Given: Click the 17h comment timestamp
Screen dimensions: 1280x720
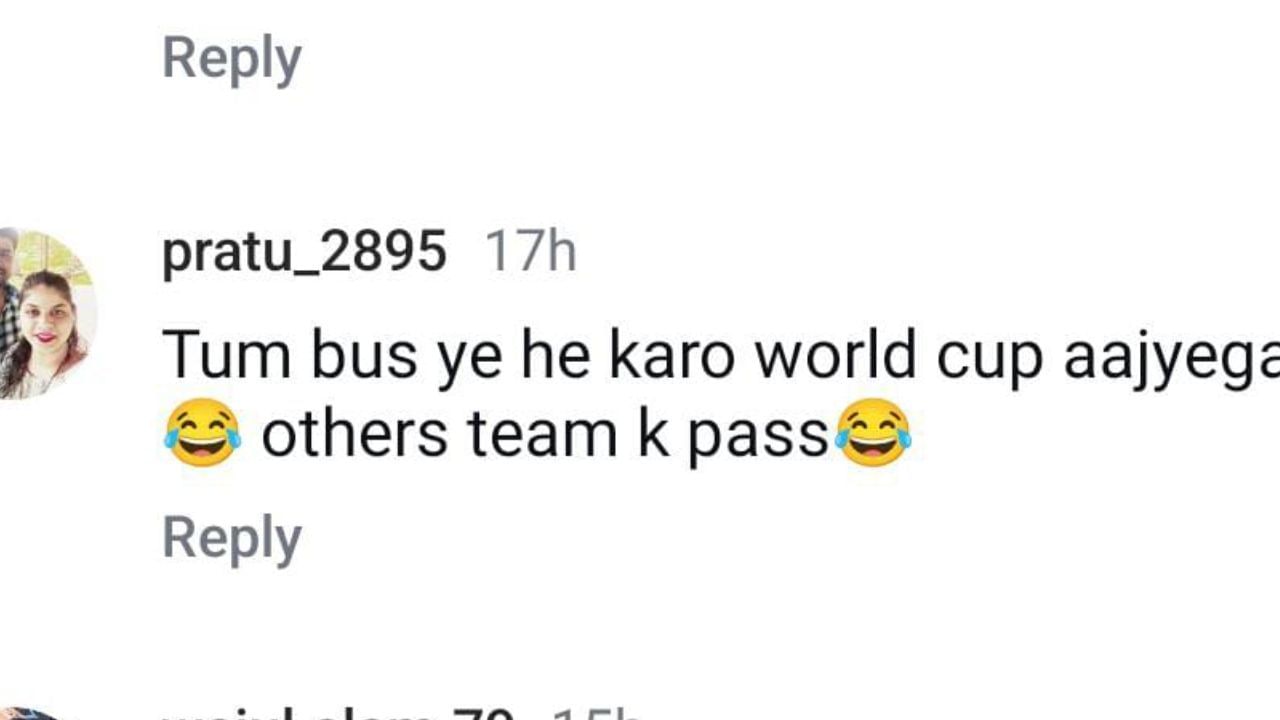Looking at the screenshot, I should 531,251.
